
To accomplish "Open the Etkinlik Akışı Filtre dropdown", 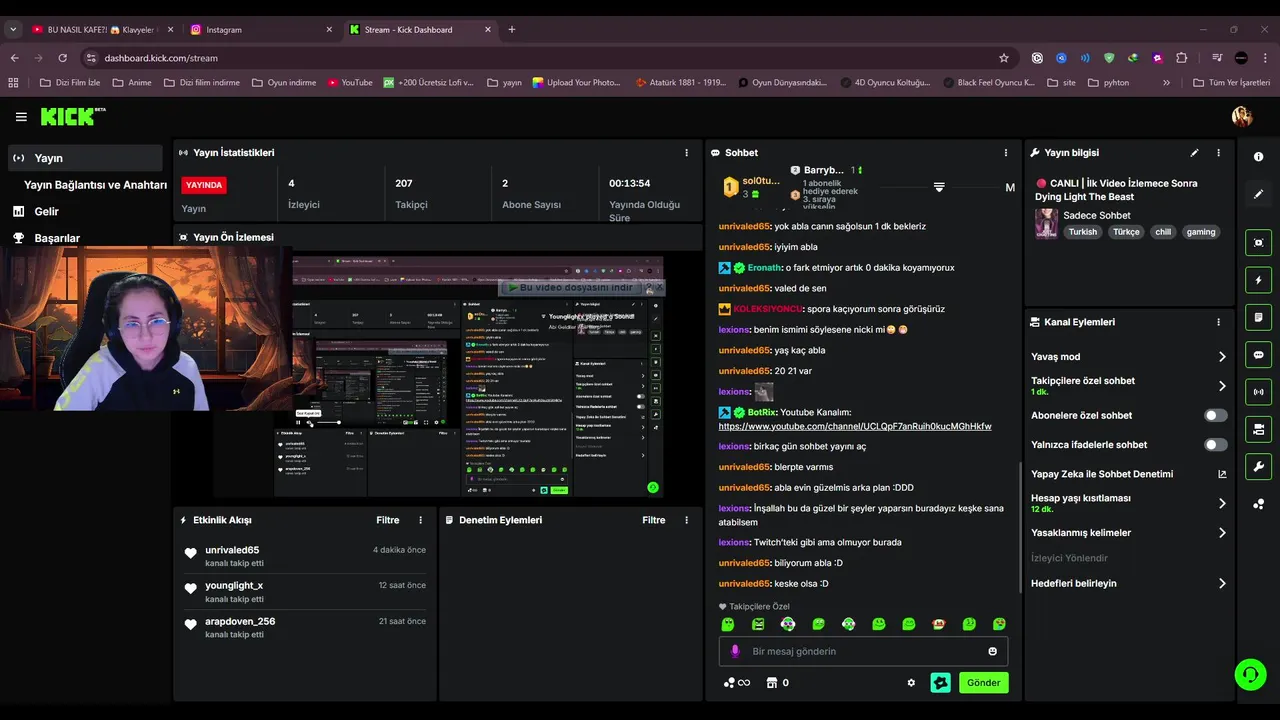I will pos(388,520).
